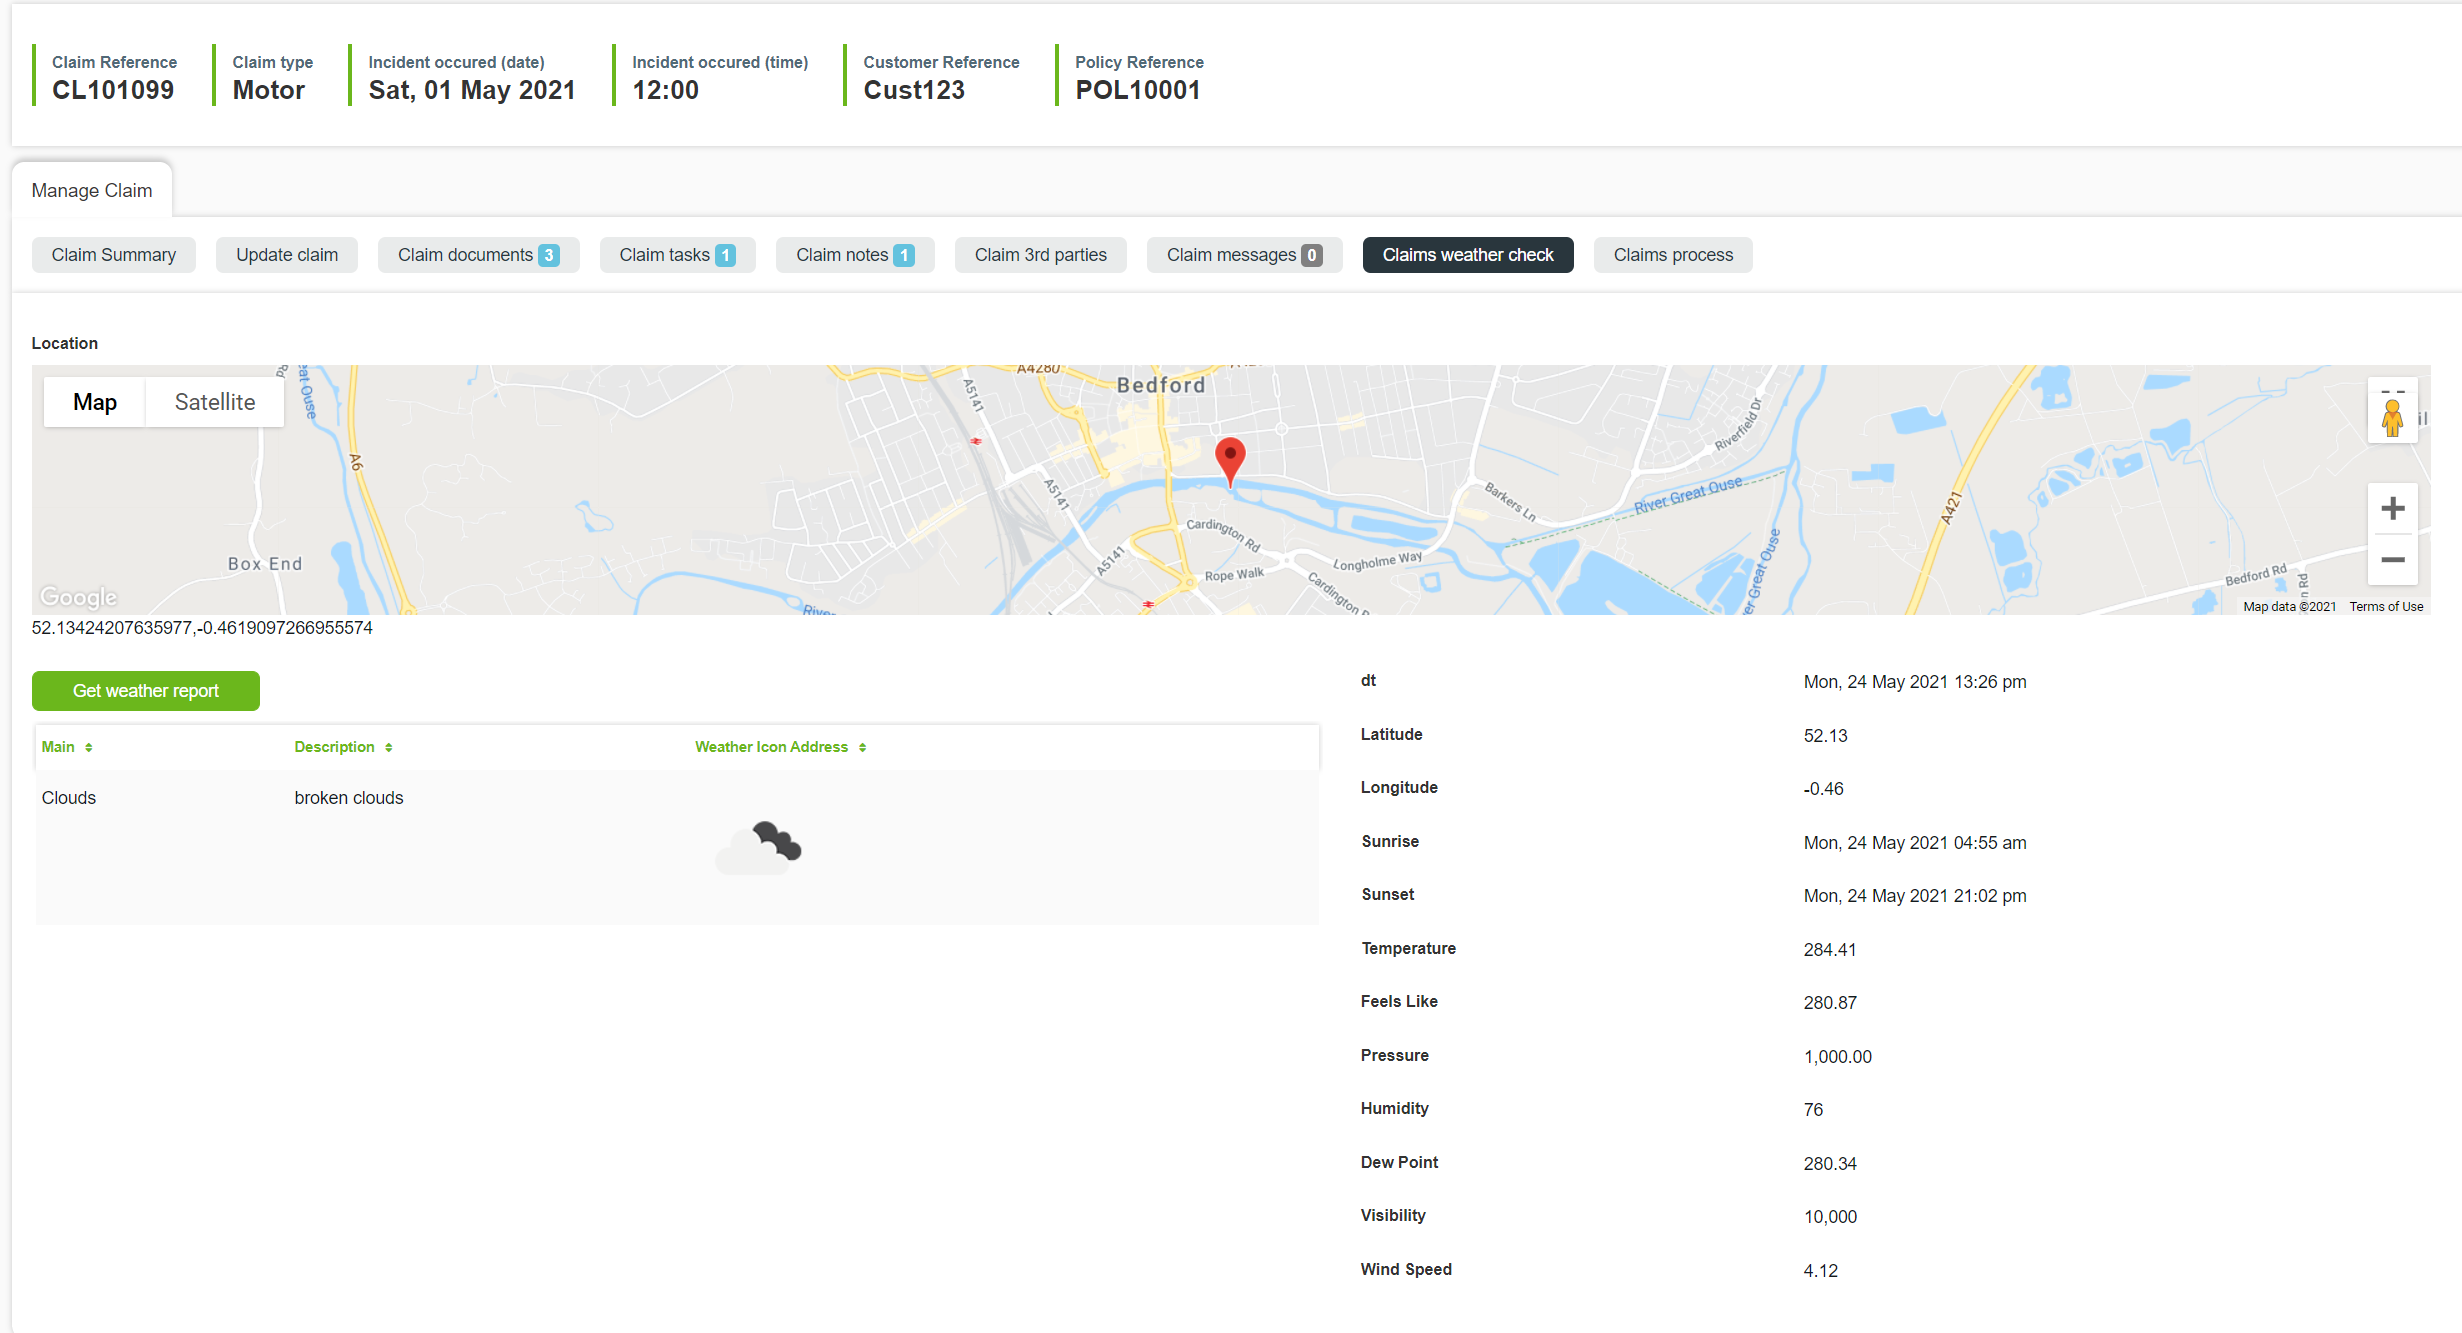Open the Claim tasks section
Viewport: 2462px width, 1333px height.
pos(677,255)
